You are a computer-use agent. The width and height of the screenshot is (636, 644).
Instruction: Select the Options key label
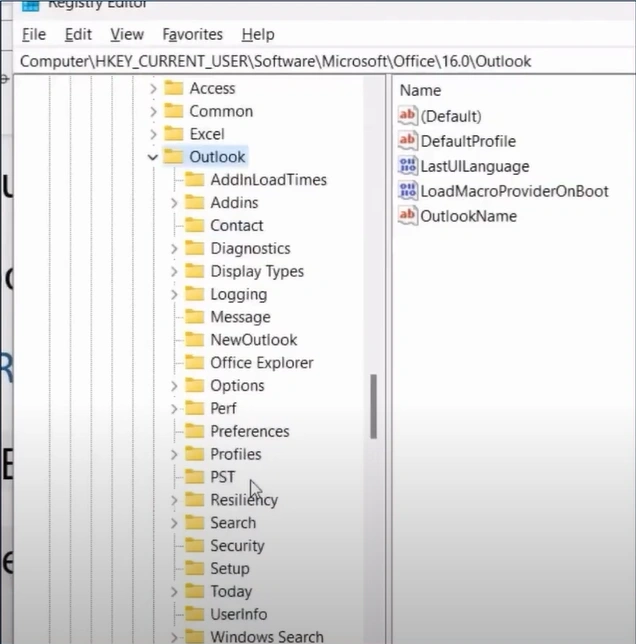237,386
